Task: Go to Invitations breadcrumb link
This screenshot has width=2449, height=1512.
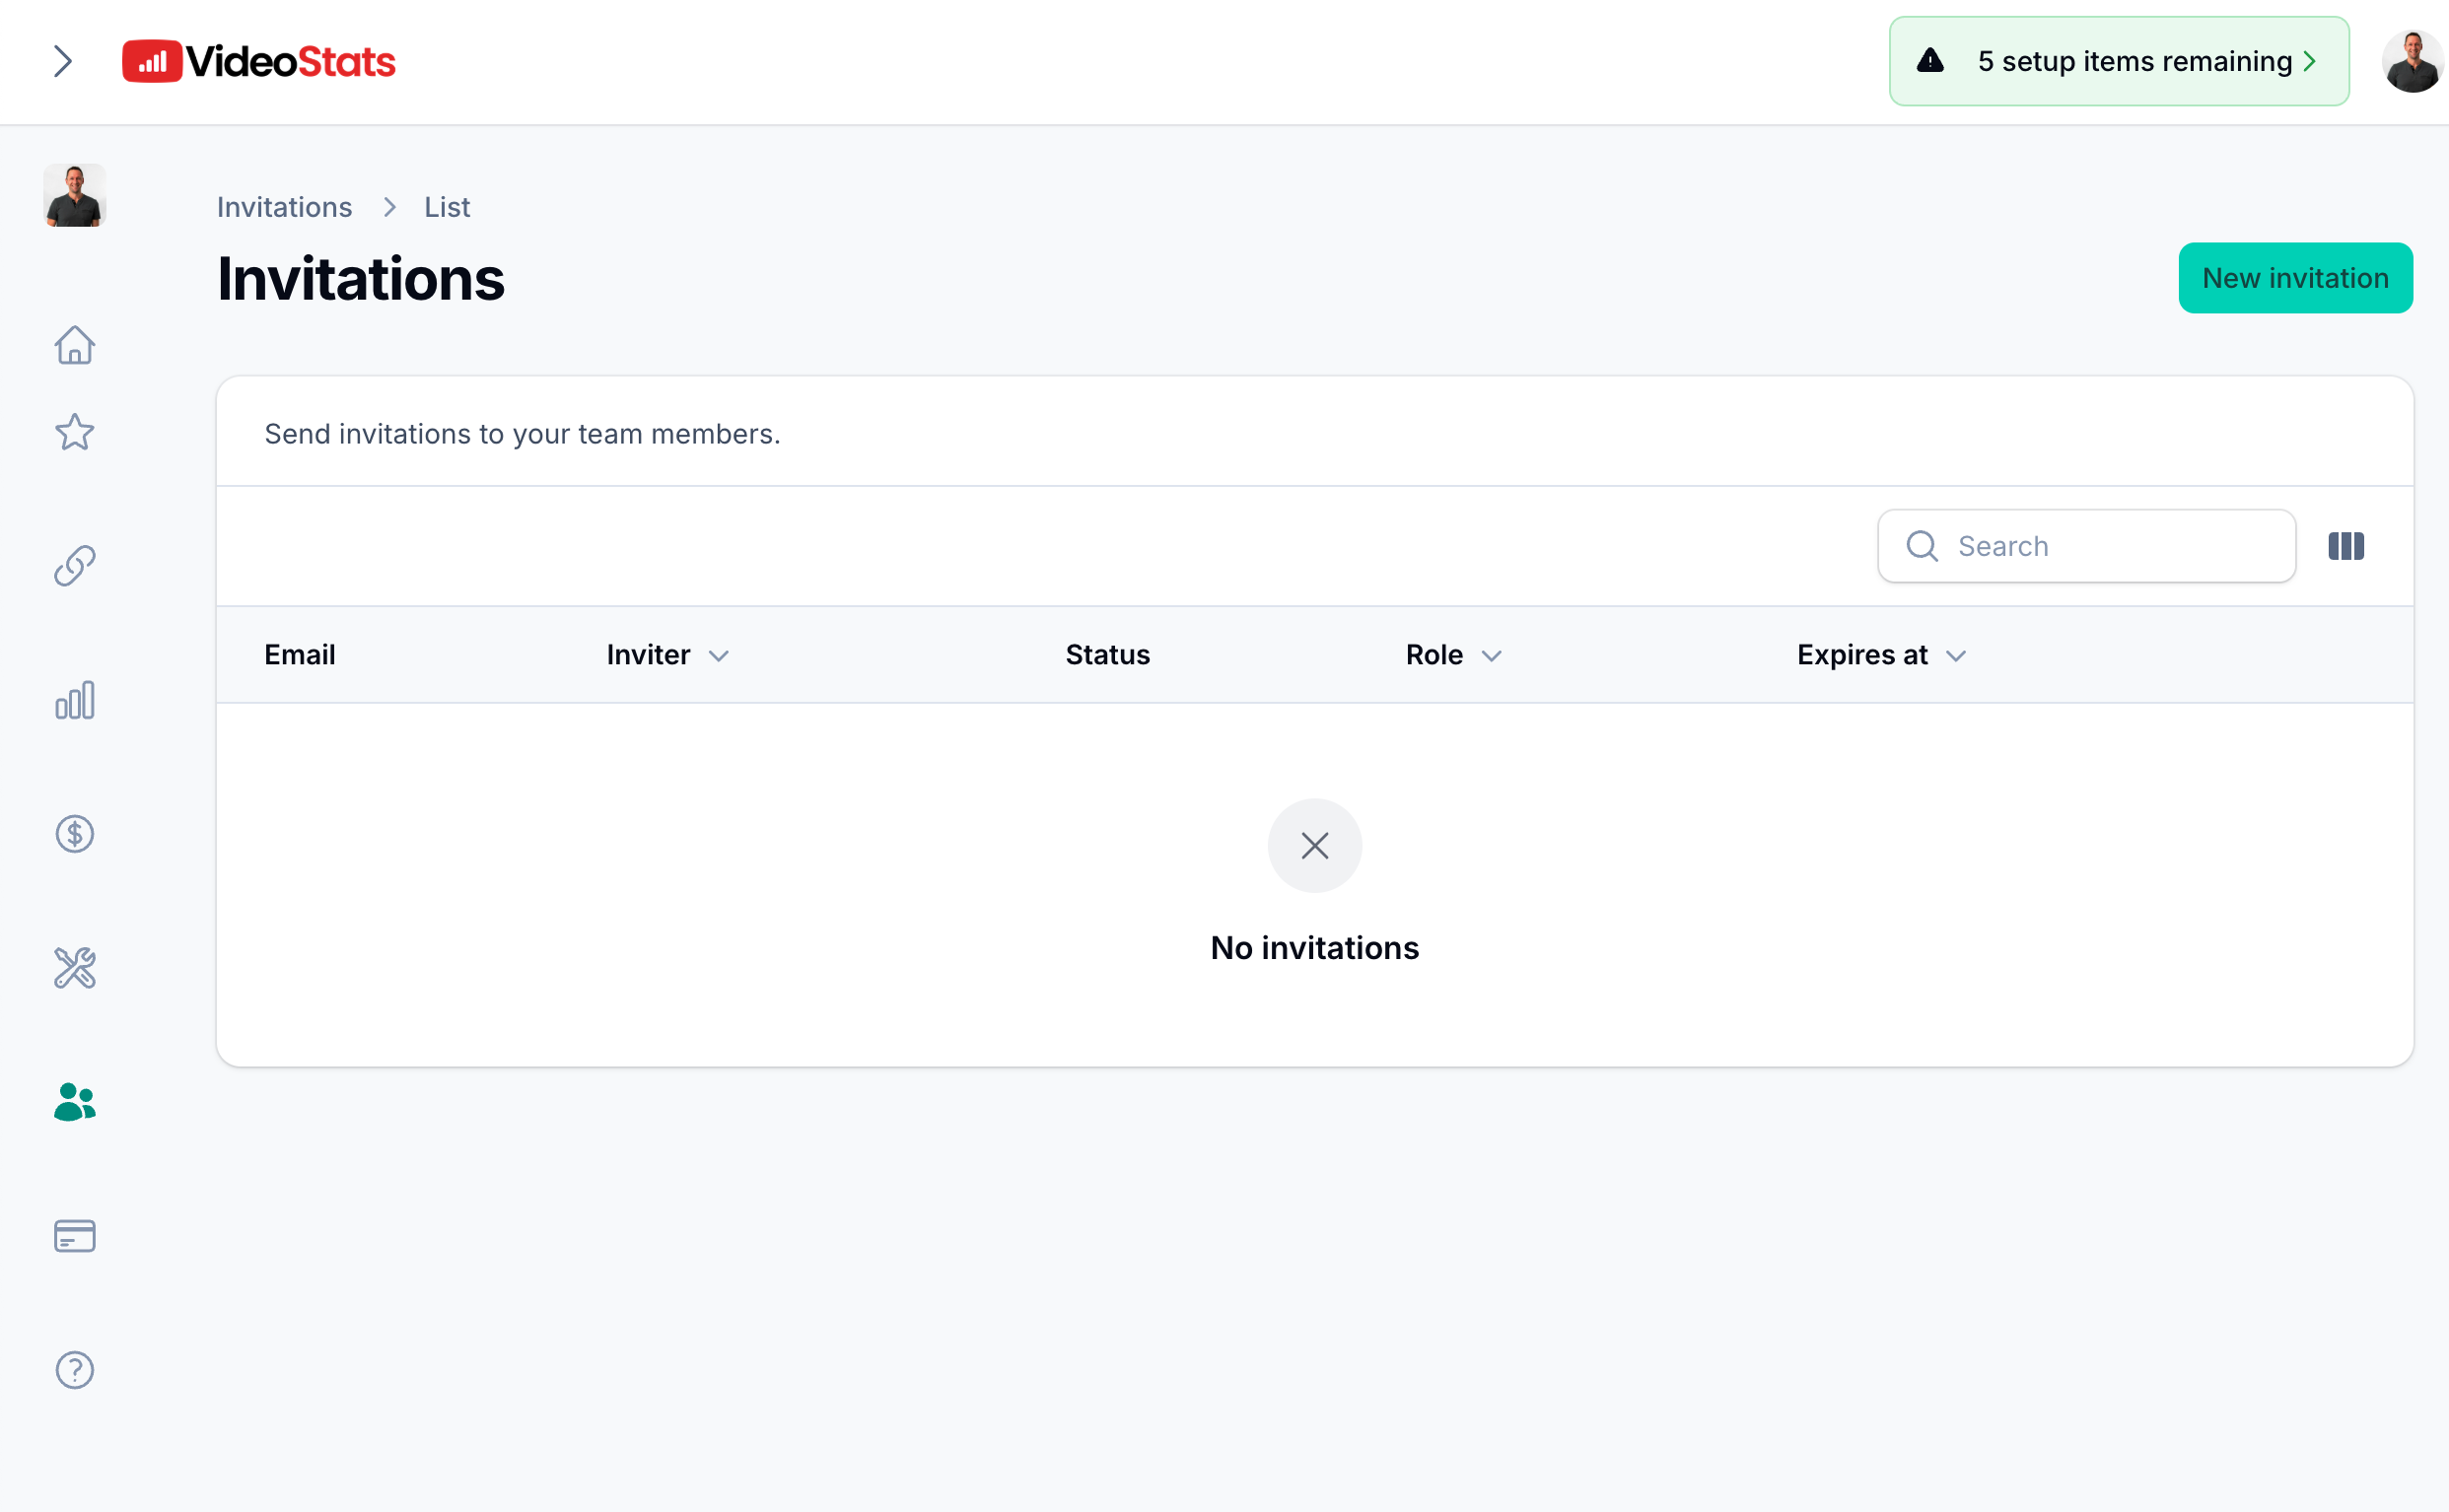Action: pyautogui.click(x=284, y=207)
